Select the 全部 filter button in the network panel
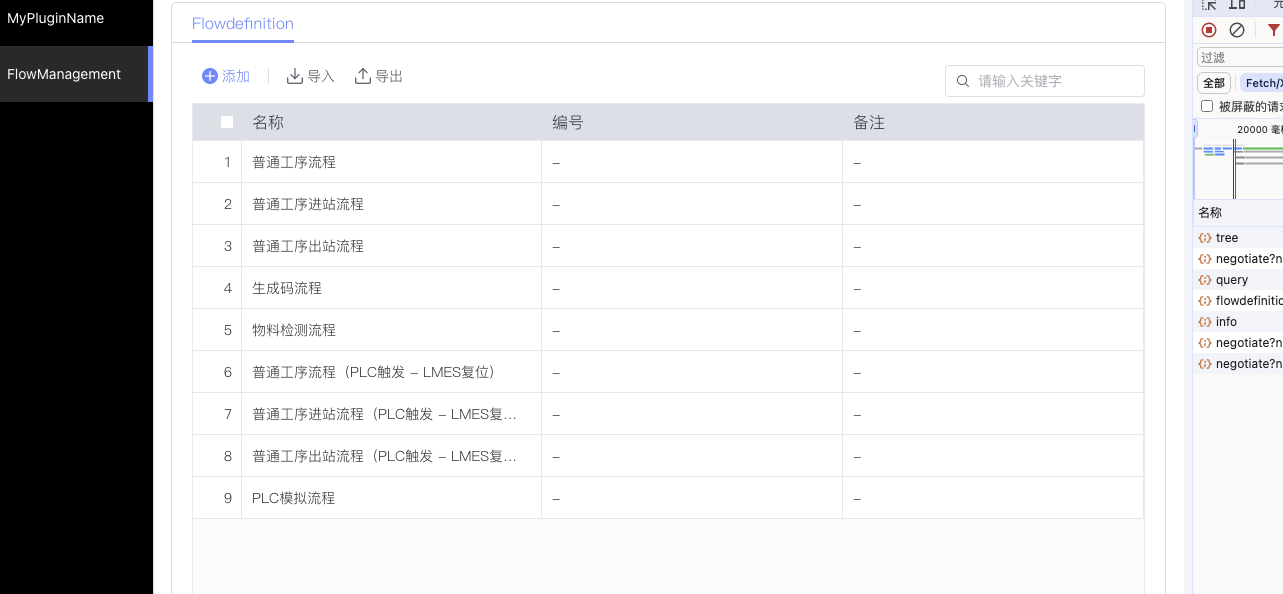The height and width of the screenshot is (594, 1283). point(1213,83)
